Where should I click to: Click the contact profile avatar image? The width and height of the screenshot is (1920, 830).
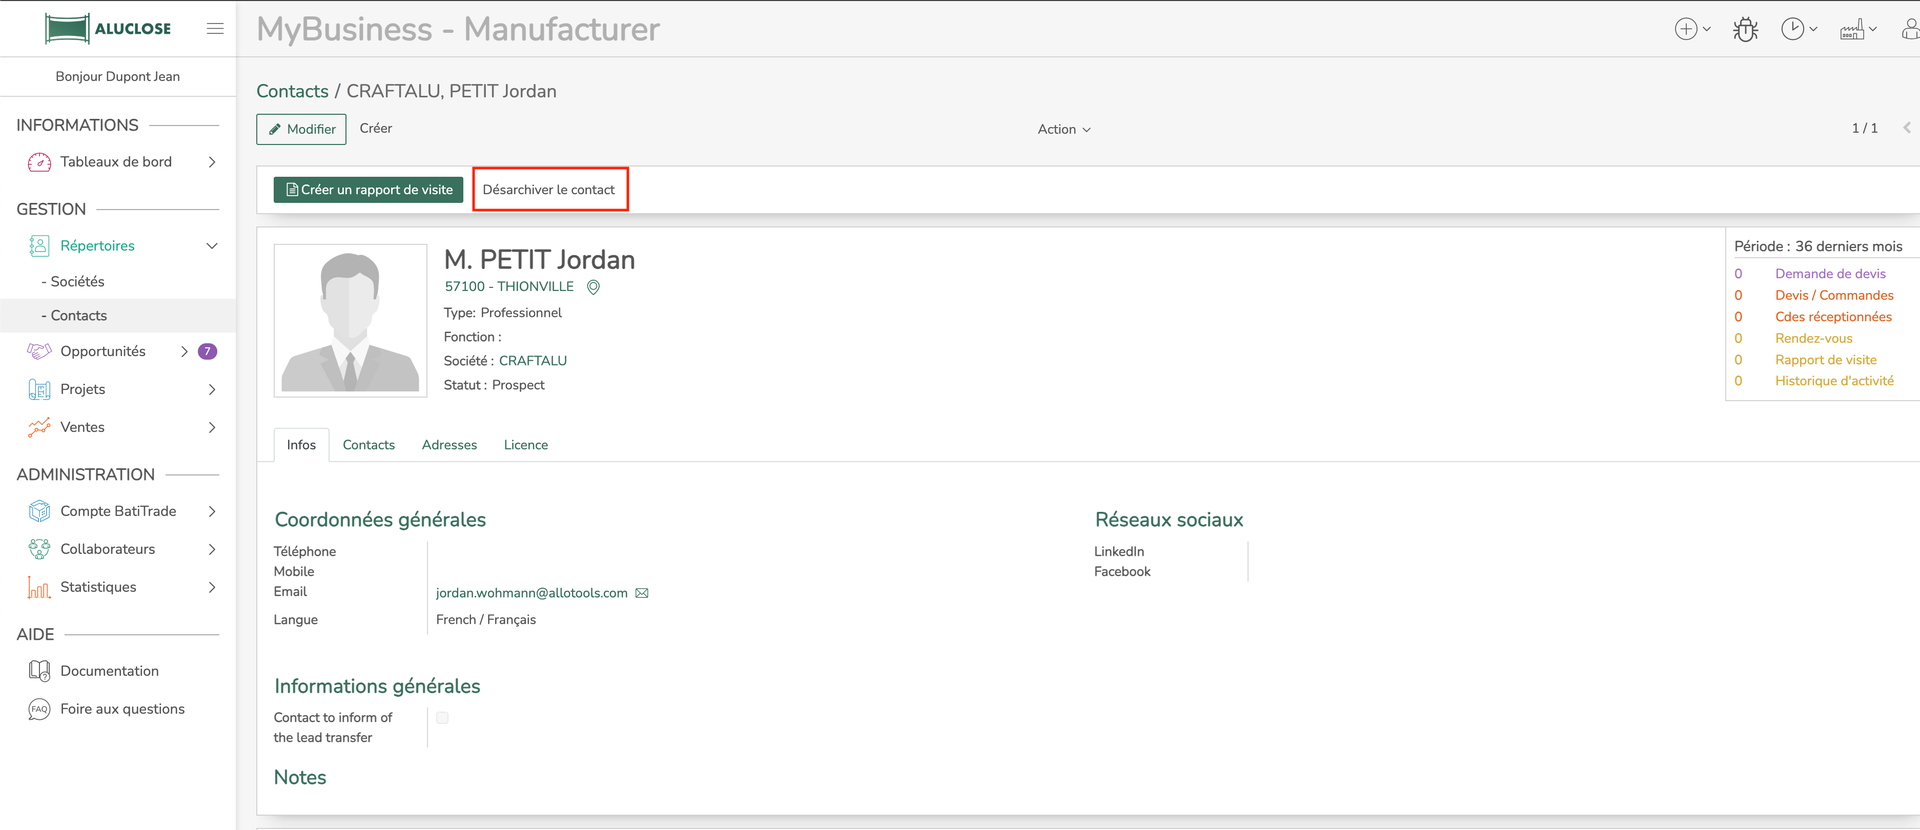pos(350,321)
